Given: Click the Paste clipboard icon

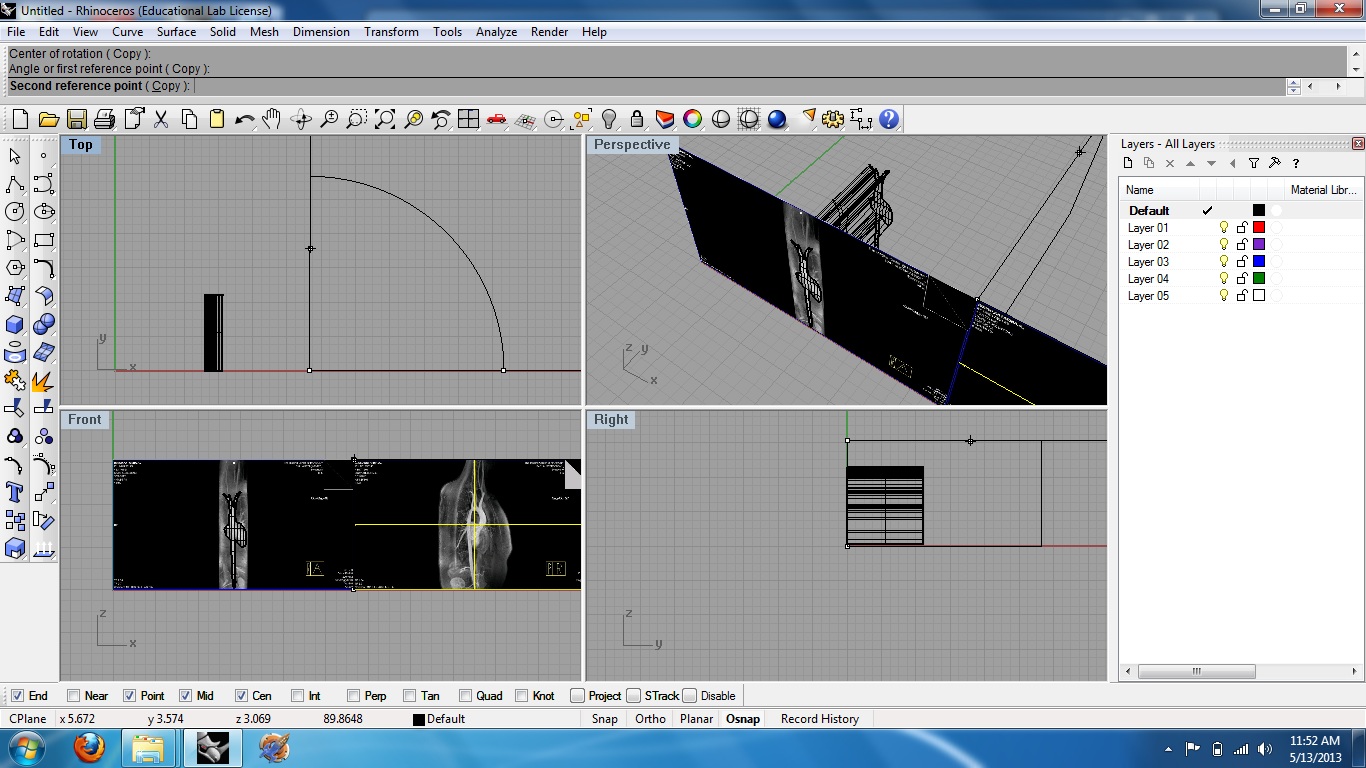Looking at the screenshot, I should pyautogui.click(x=216, y=120).
